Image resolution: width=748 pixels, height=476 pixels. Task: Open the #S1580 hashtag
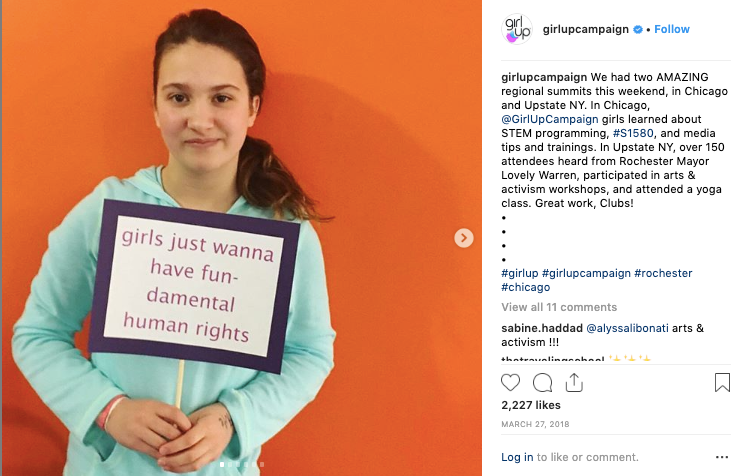click(x=633, y=133)
